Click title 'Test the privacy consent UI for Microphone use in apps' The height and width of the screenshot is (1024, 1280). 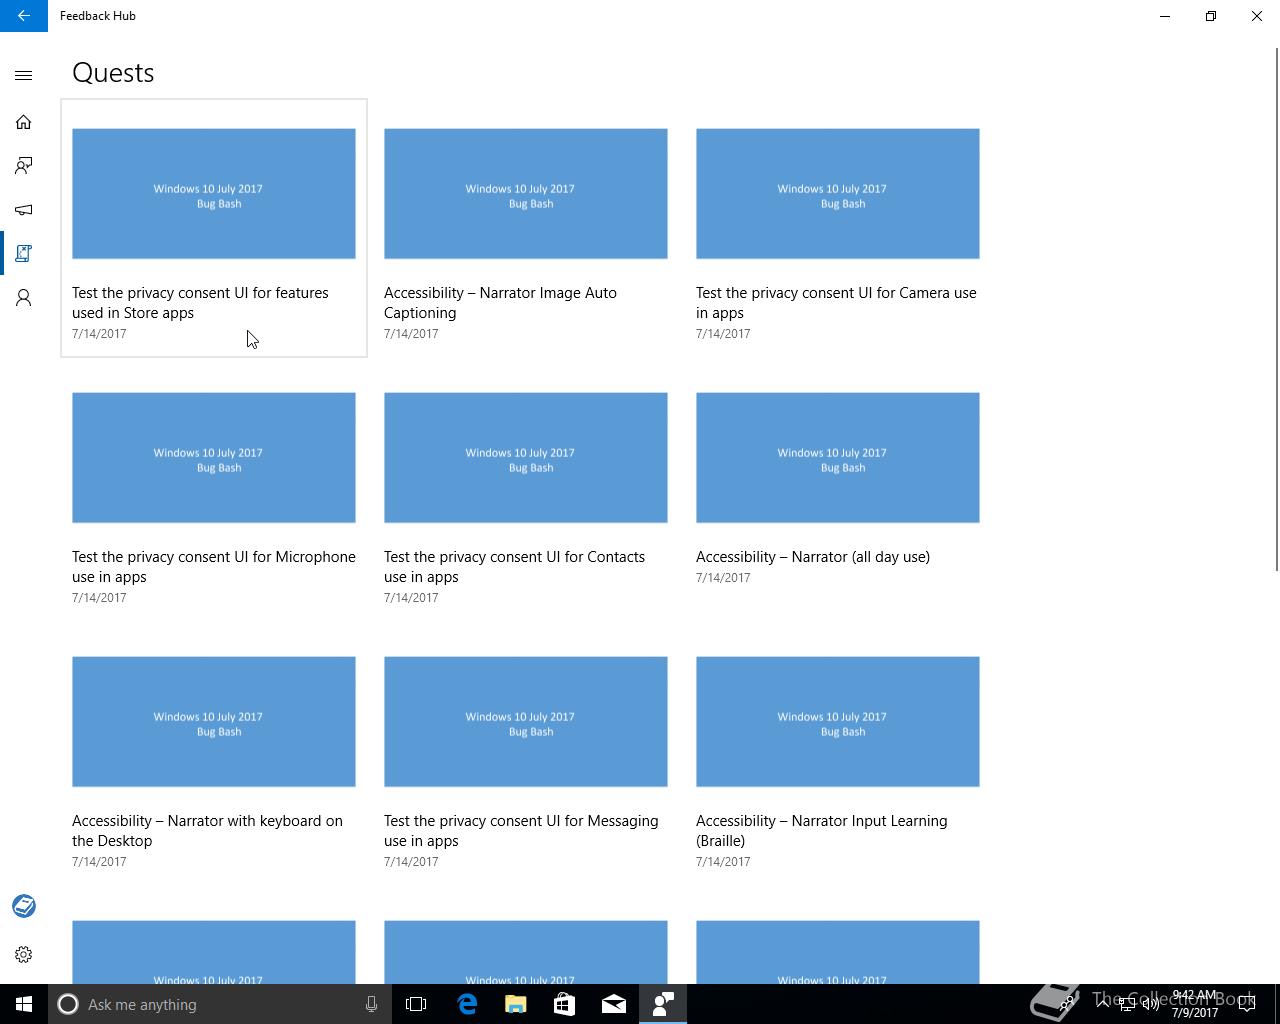point(214,567)
